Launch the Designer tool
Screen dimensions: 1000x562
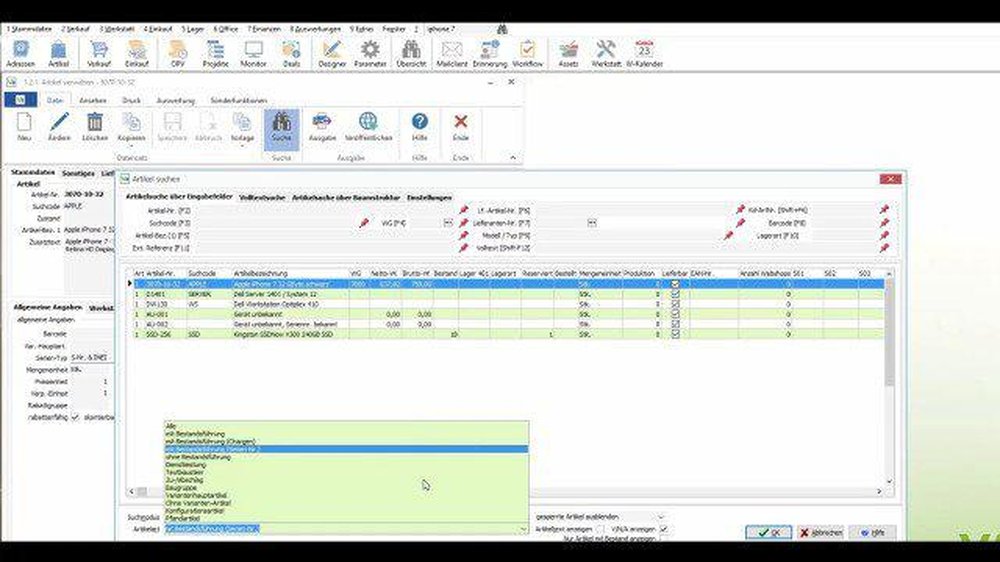332,54
